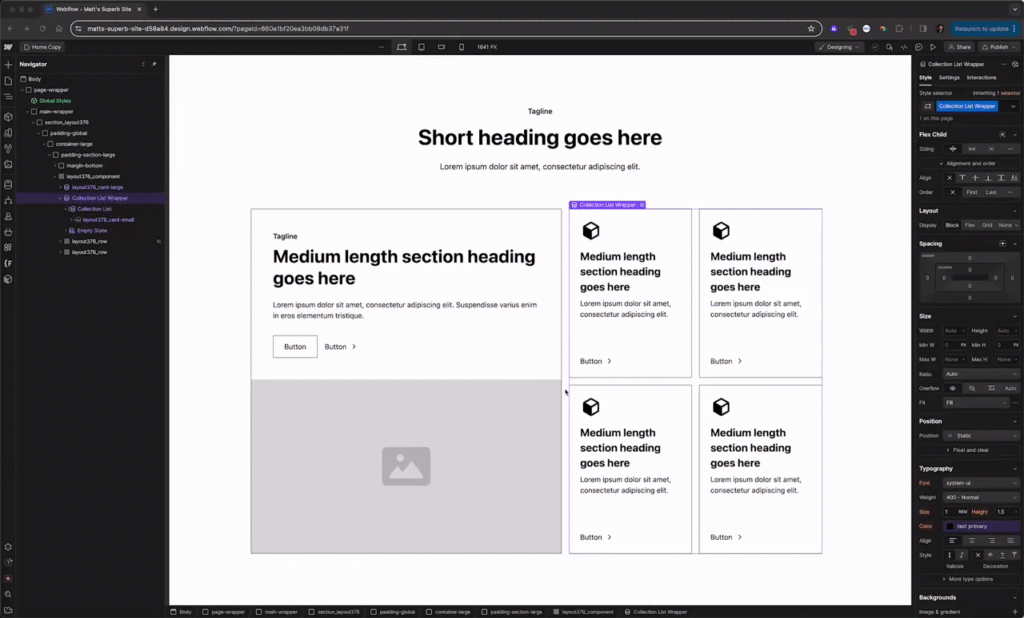This screenshot has height=618, width=1024.
Task: Expand Float and clear options
Action: pyautogui.click(x=968, y=450)
